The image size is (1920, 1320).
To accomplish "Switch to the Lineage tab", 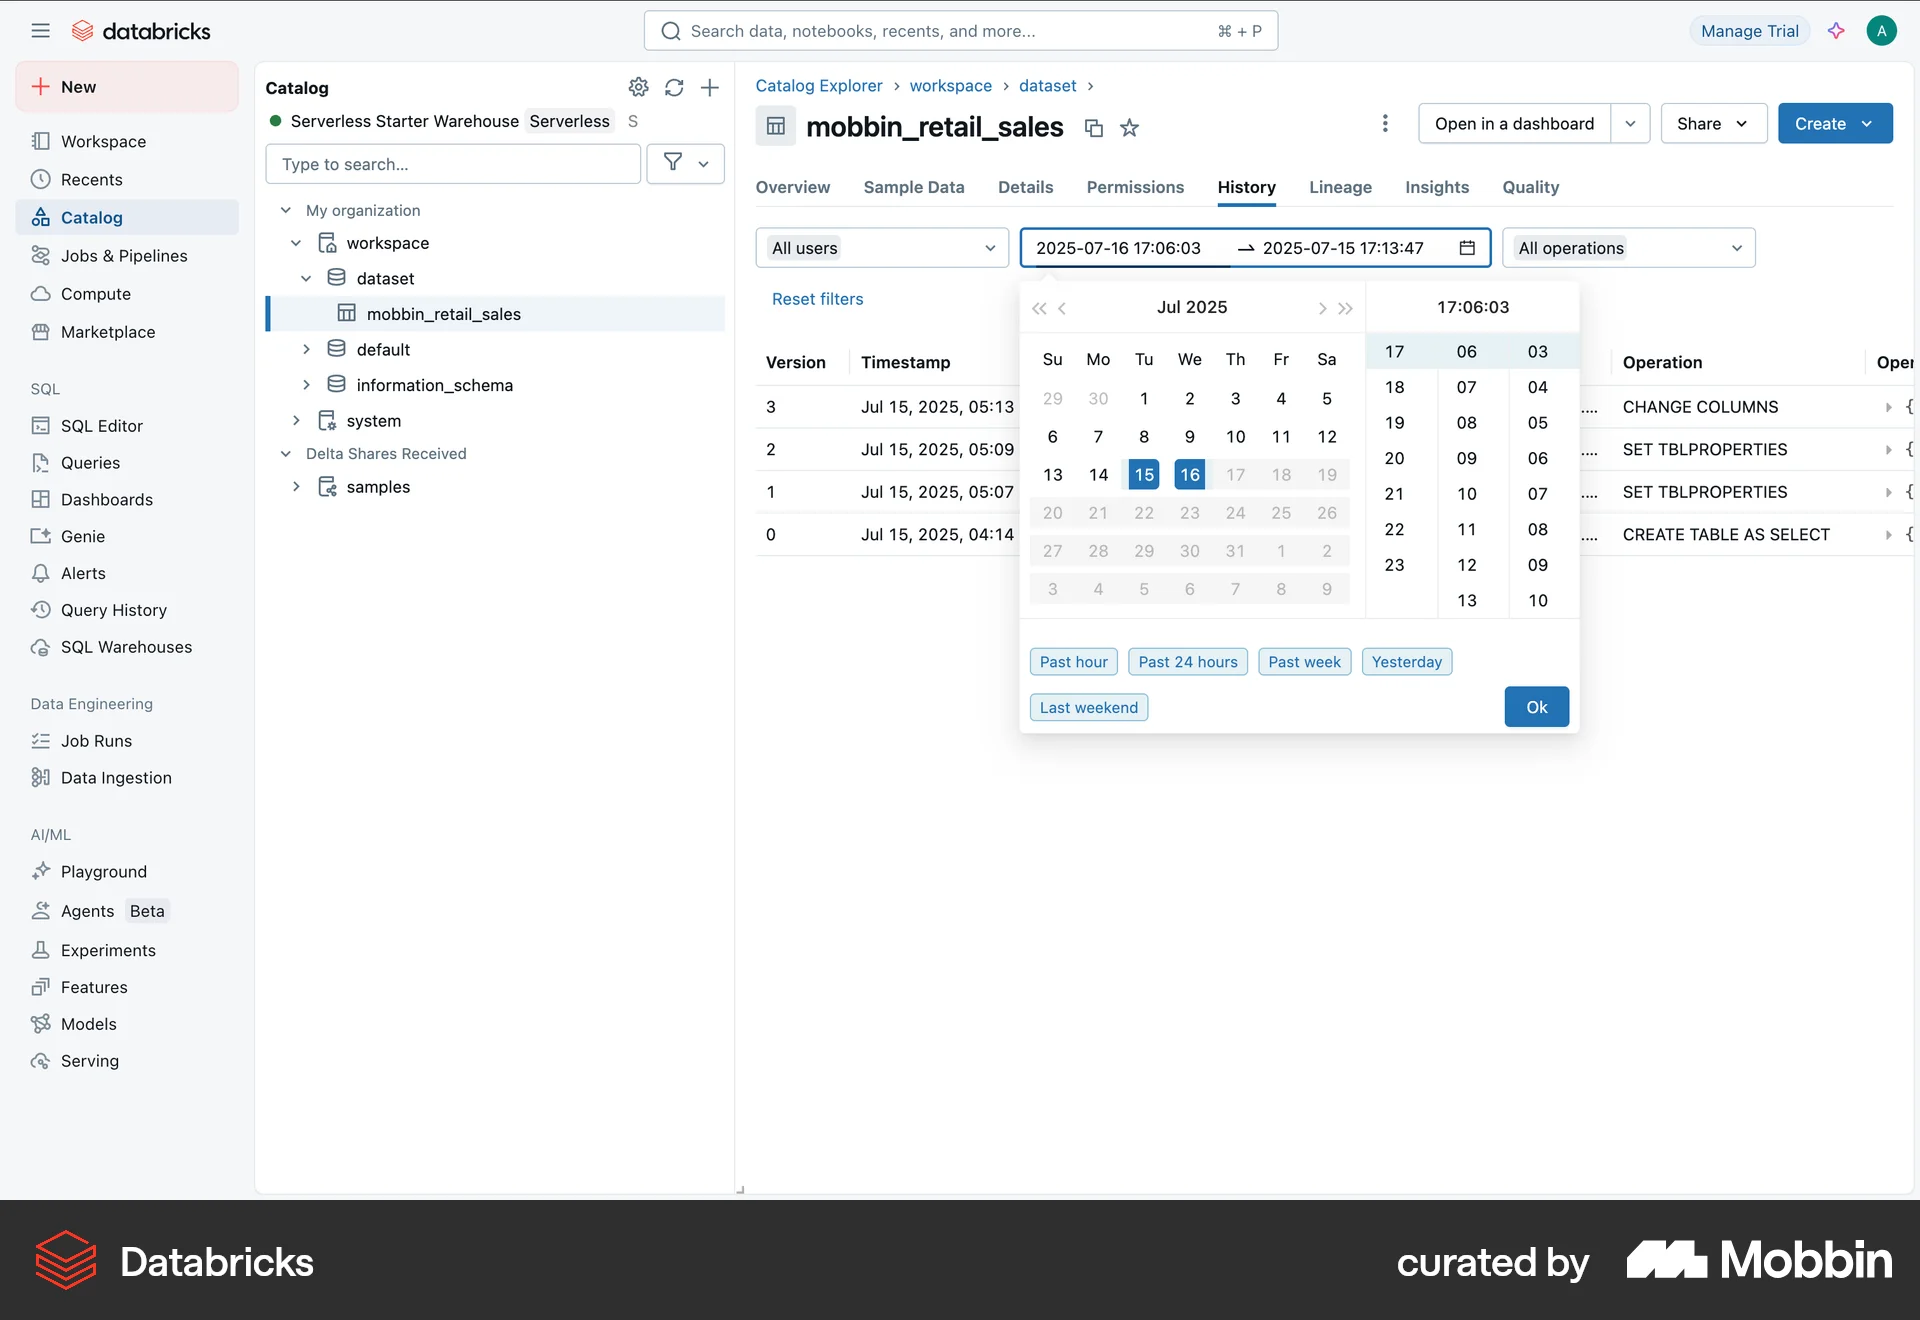I will [x=1340, y=187].
